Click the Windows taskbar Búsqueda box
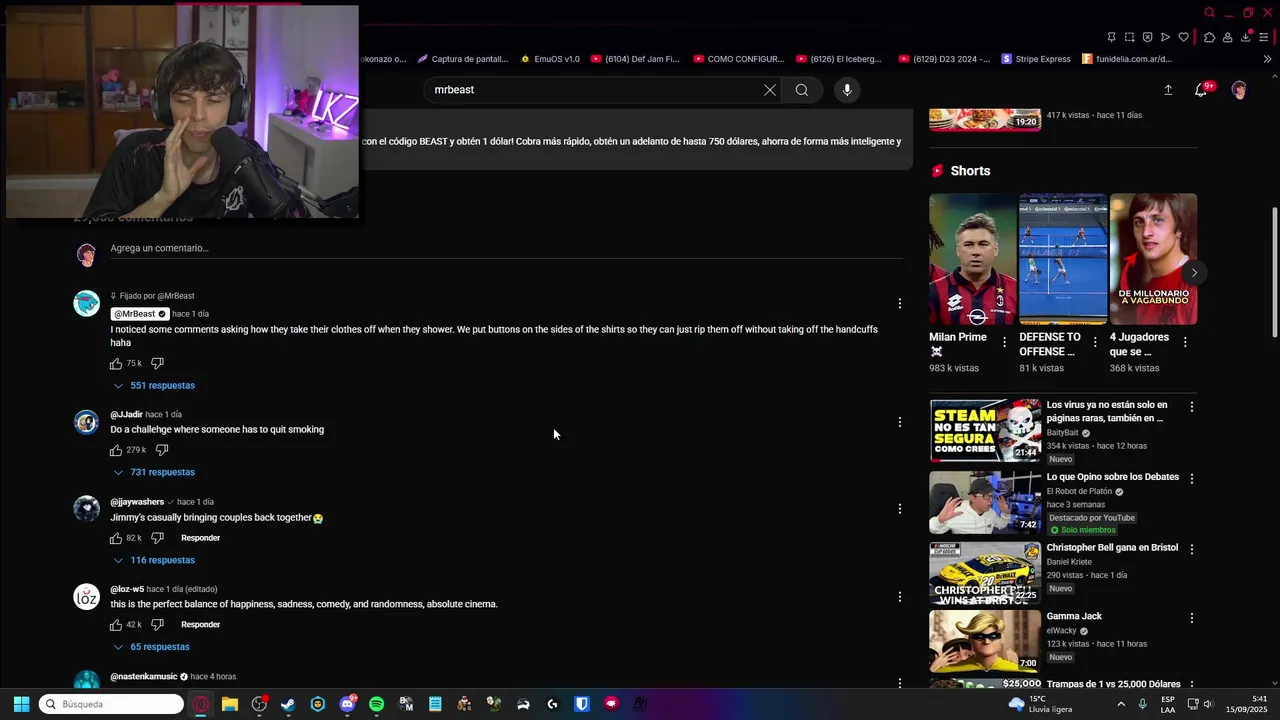The width and height of the screenshot is (1280, 720). [x=111, y=704]
